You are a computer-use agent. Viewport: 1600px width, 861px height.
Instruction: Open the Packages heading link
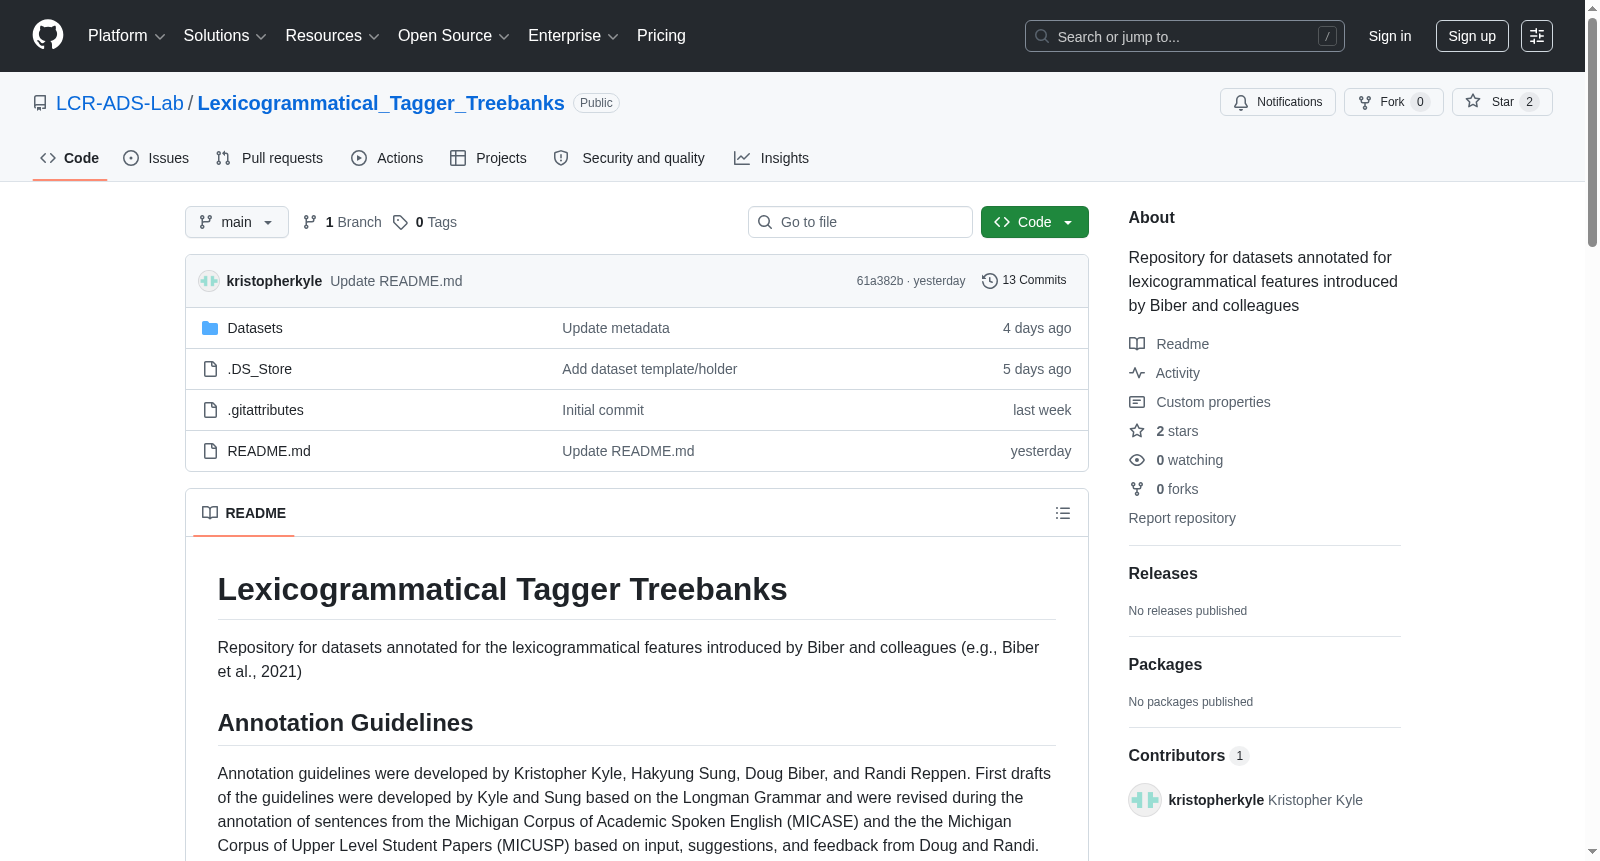point(1165,665)
